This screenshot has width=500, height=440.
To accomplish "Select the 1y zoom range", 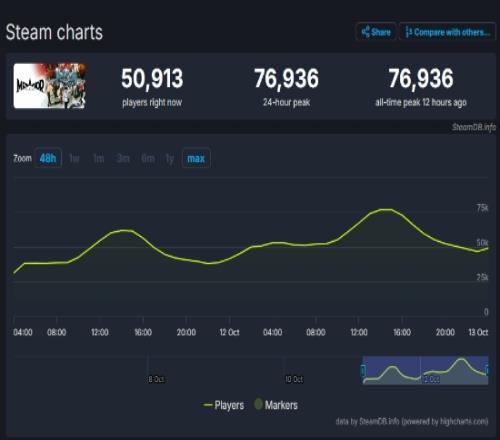I will (x=170, y=159).
